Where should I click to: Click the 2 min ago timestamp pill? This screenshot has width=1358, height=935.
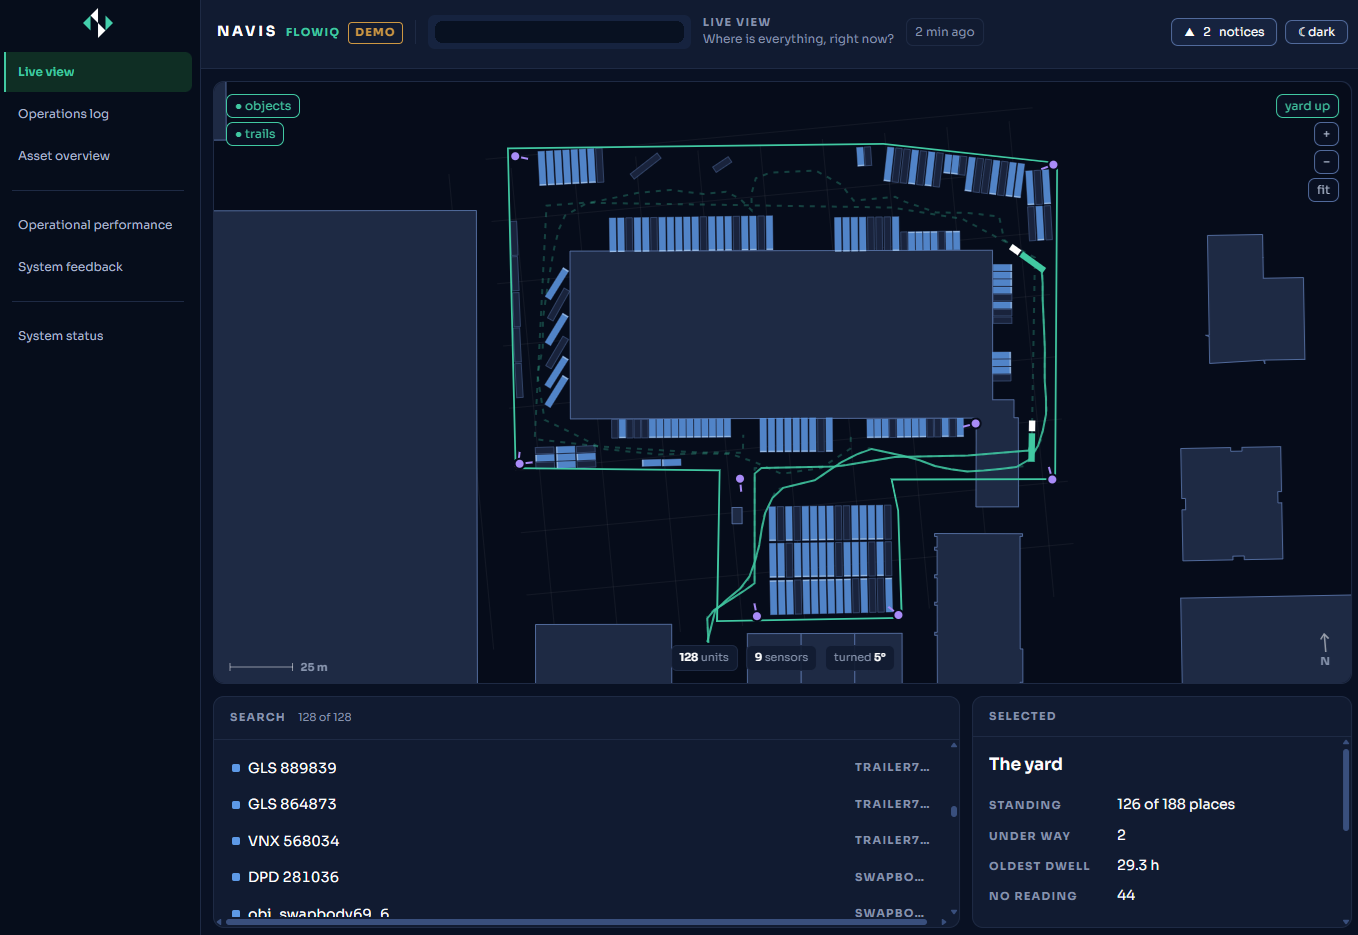click(x=944, y=32)
